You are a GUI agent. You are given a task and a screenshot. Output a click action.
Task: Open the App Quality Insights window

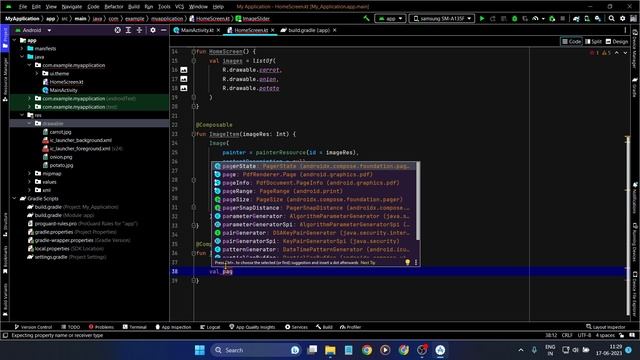click(252, 327)
